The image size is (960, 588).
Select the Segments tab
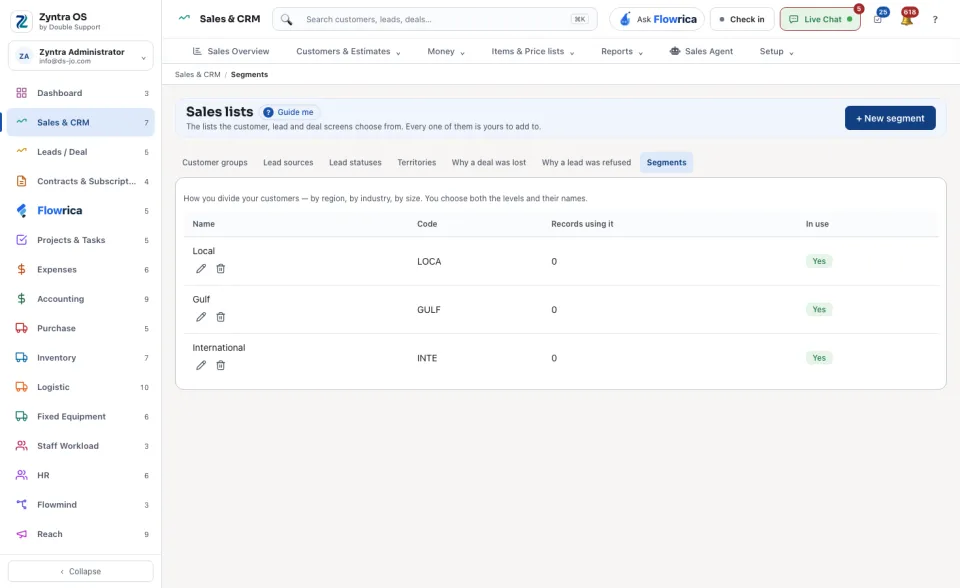click(666, 163)
